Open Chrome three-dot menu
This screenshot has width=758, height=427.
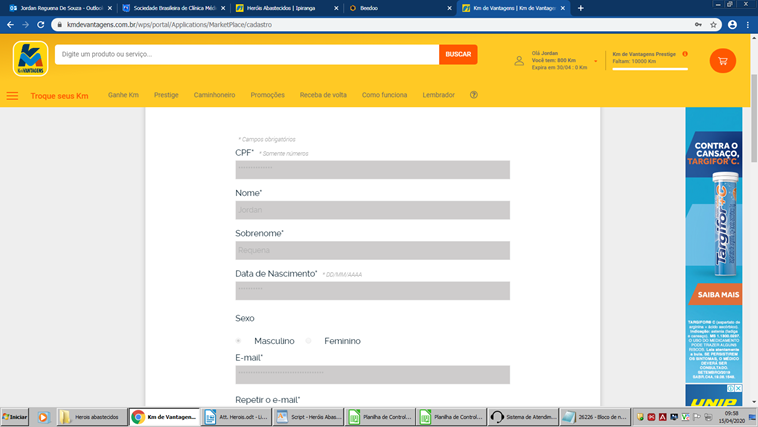748,25
